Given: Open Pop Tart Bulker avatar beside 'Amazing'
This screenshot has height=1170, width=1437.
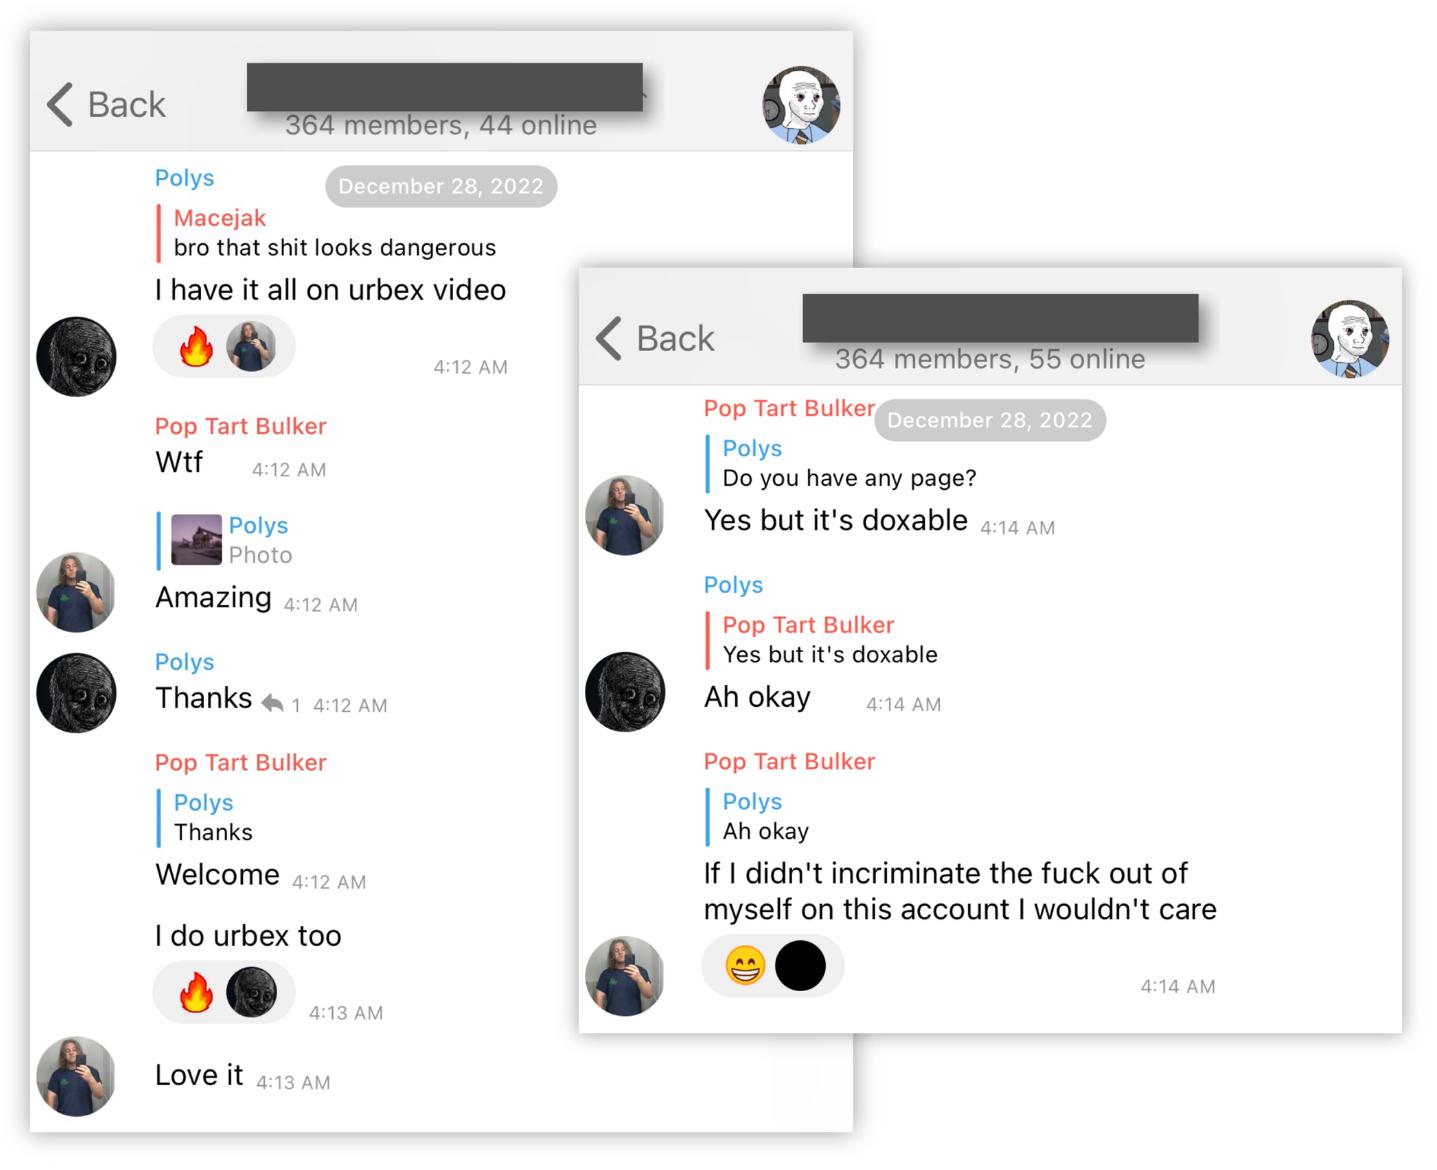Looking at the screenshot, I should [76, 592].
